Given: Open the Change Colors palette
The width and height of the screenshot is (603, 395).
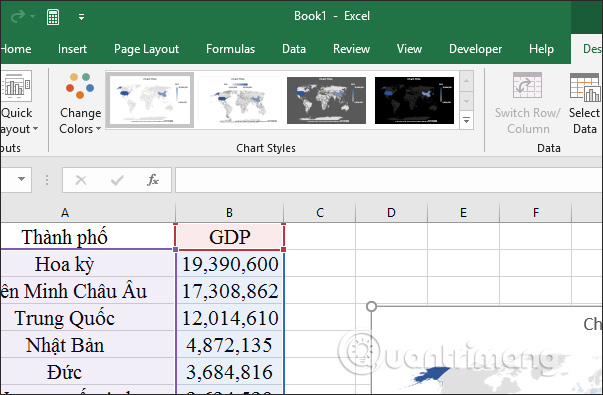Looking at the screenshot, I should click(80, 103).
